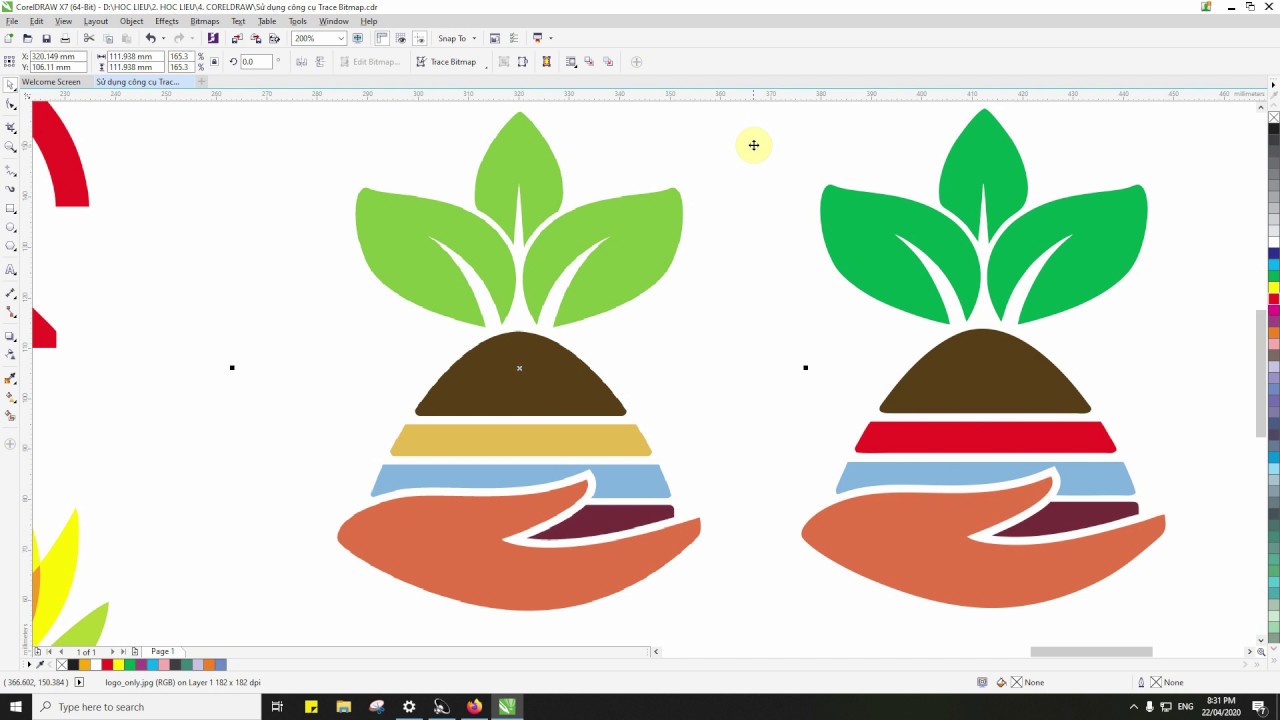
Task: Toggle Show Rulers button
Action: [x=382, y=38]
